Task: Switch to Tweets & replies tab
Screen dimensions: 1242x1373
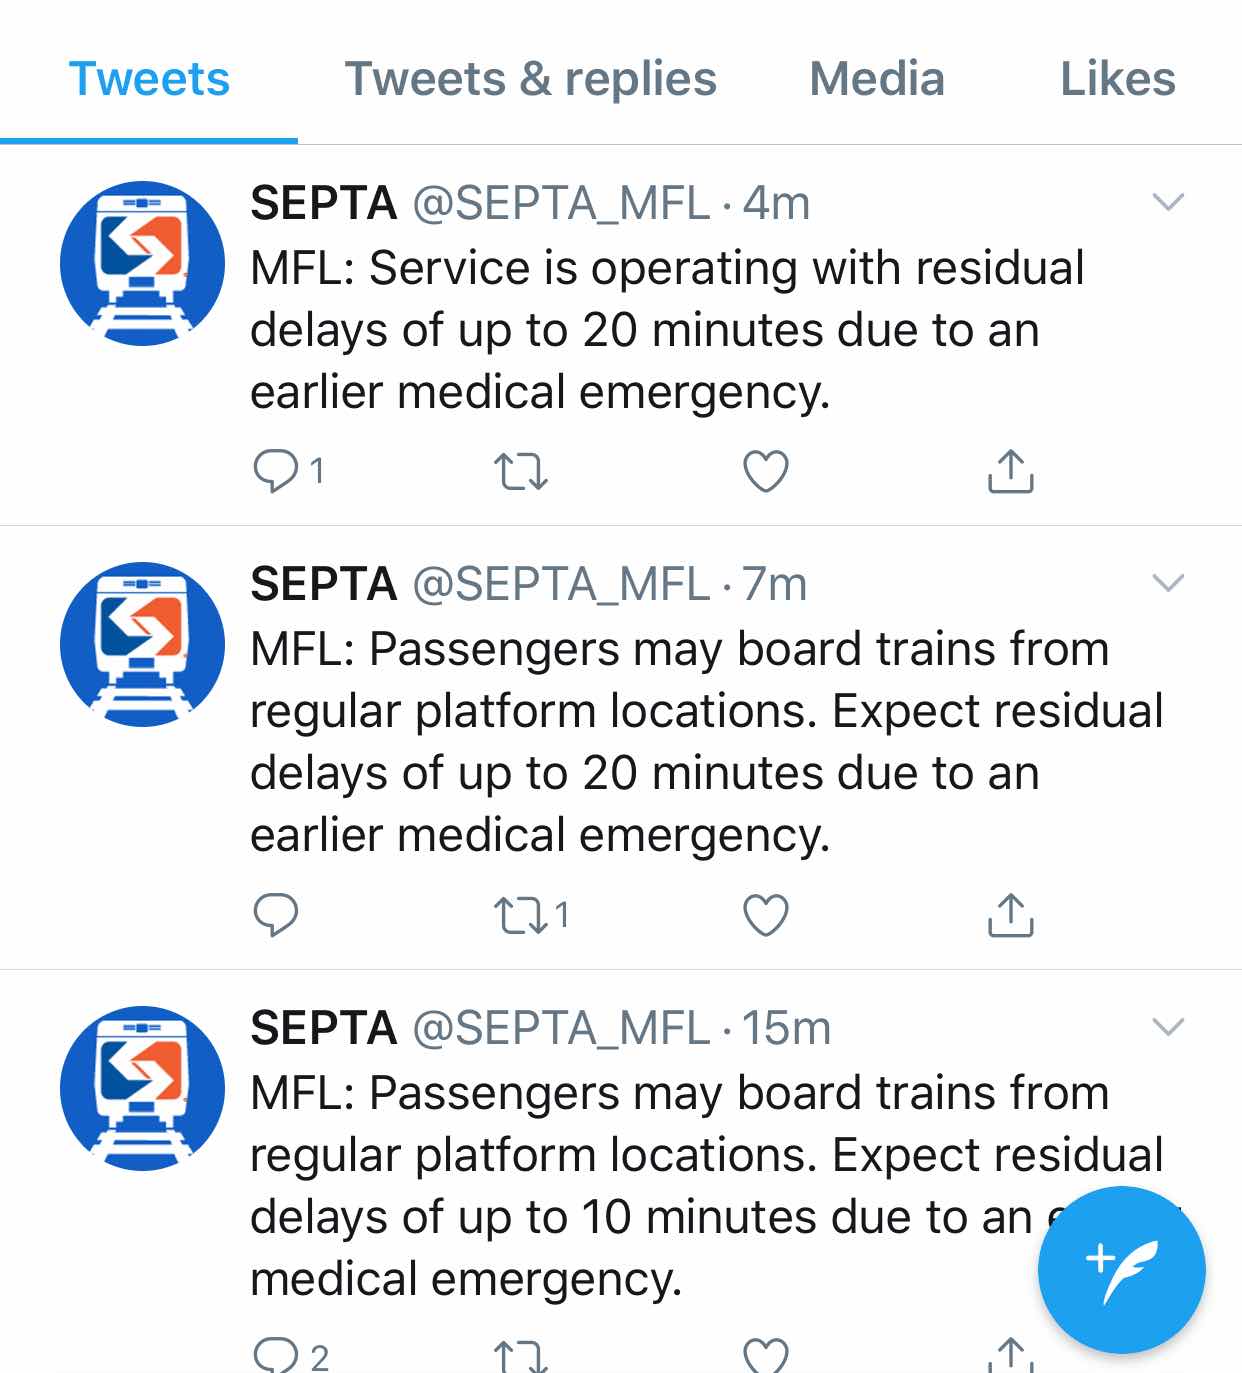Action: tap(531, 79)
